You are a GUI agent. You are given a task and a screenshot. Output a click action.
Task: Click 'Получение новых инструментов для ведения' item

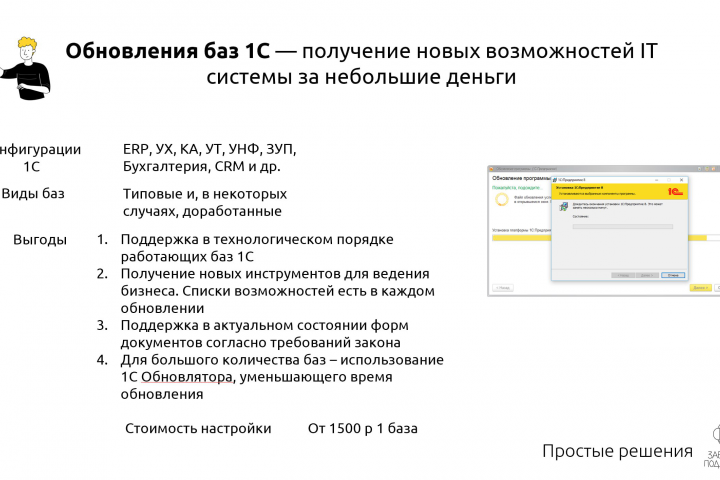tap(275, 274)
